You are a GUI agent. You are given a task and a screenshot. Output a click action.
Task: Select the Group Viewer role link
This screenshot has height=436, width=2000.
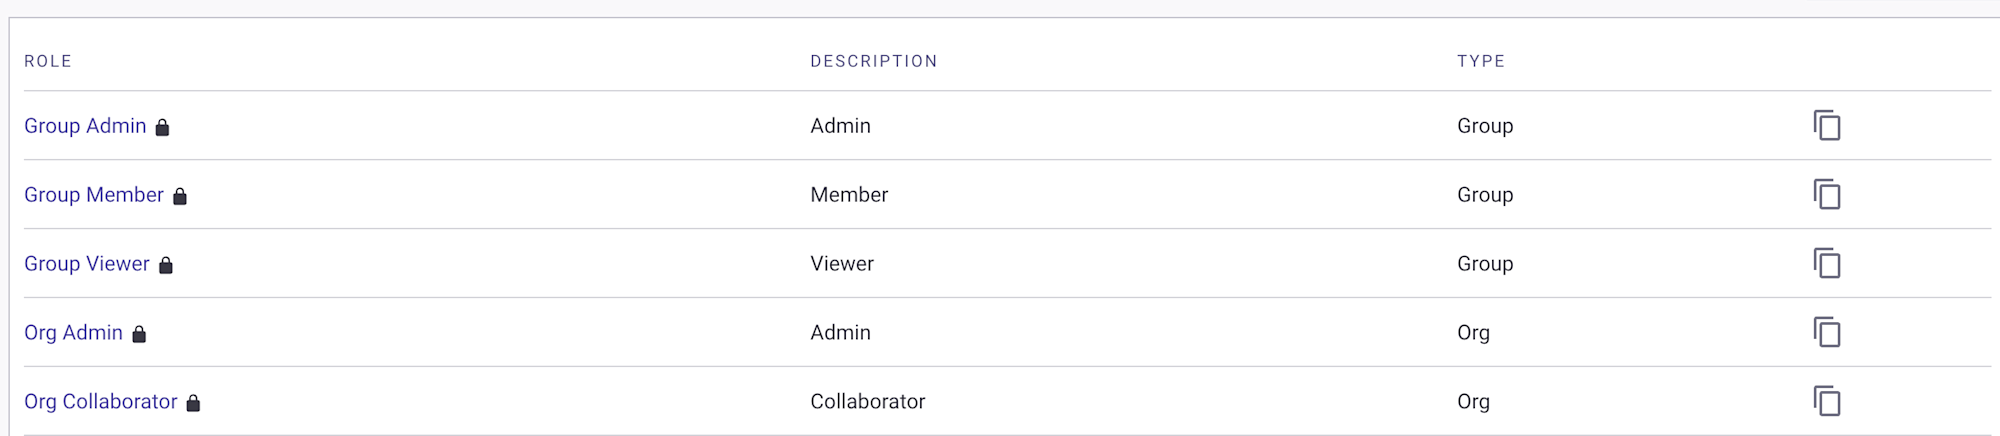click(87, 264)
